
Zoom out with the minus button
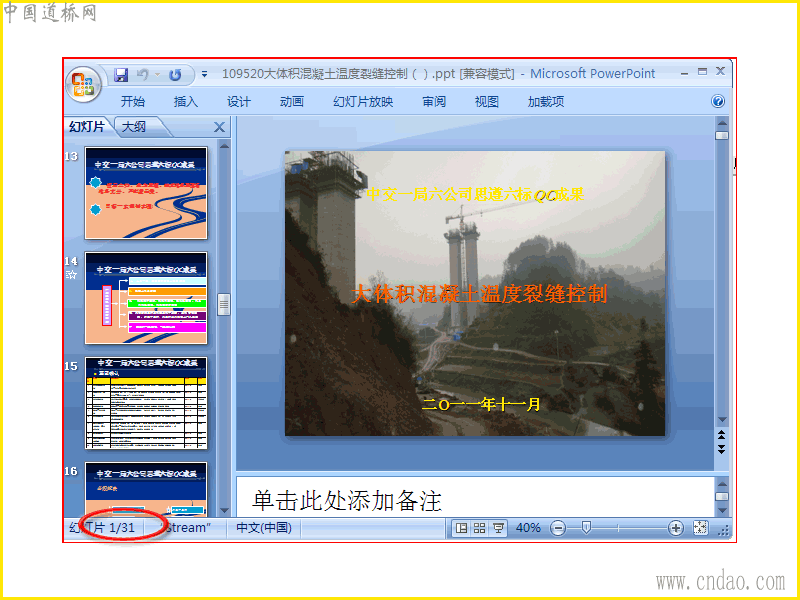558,528
